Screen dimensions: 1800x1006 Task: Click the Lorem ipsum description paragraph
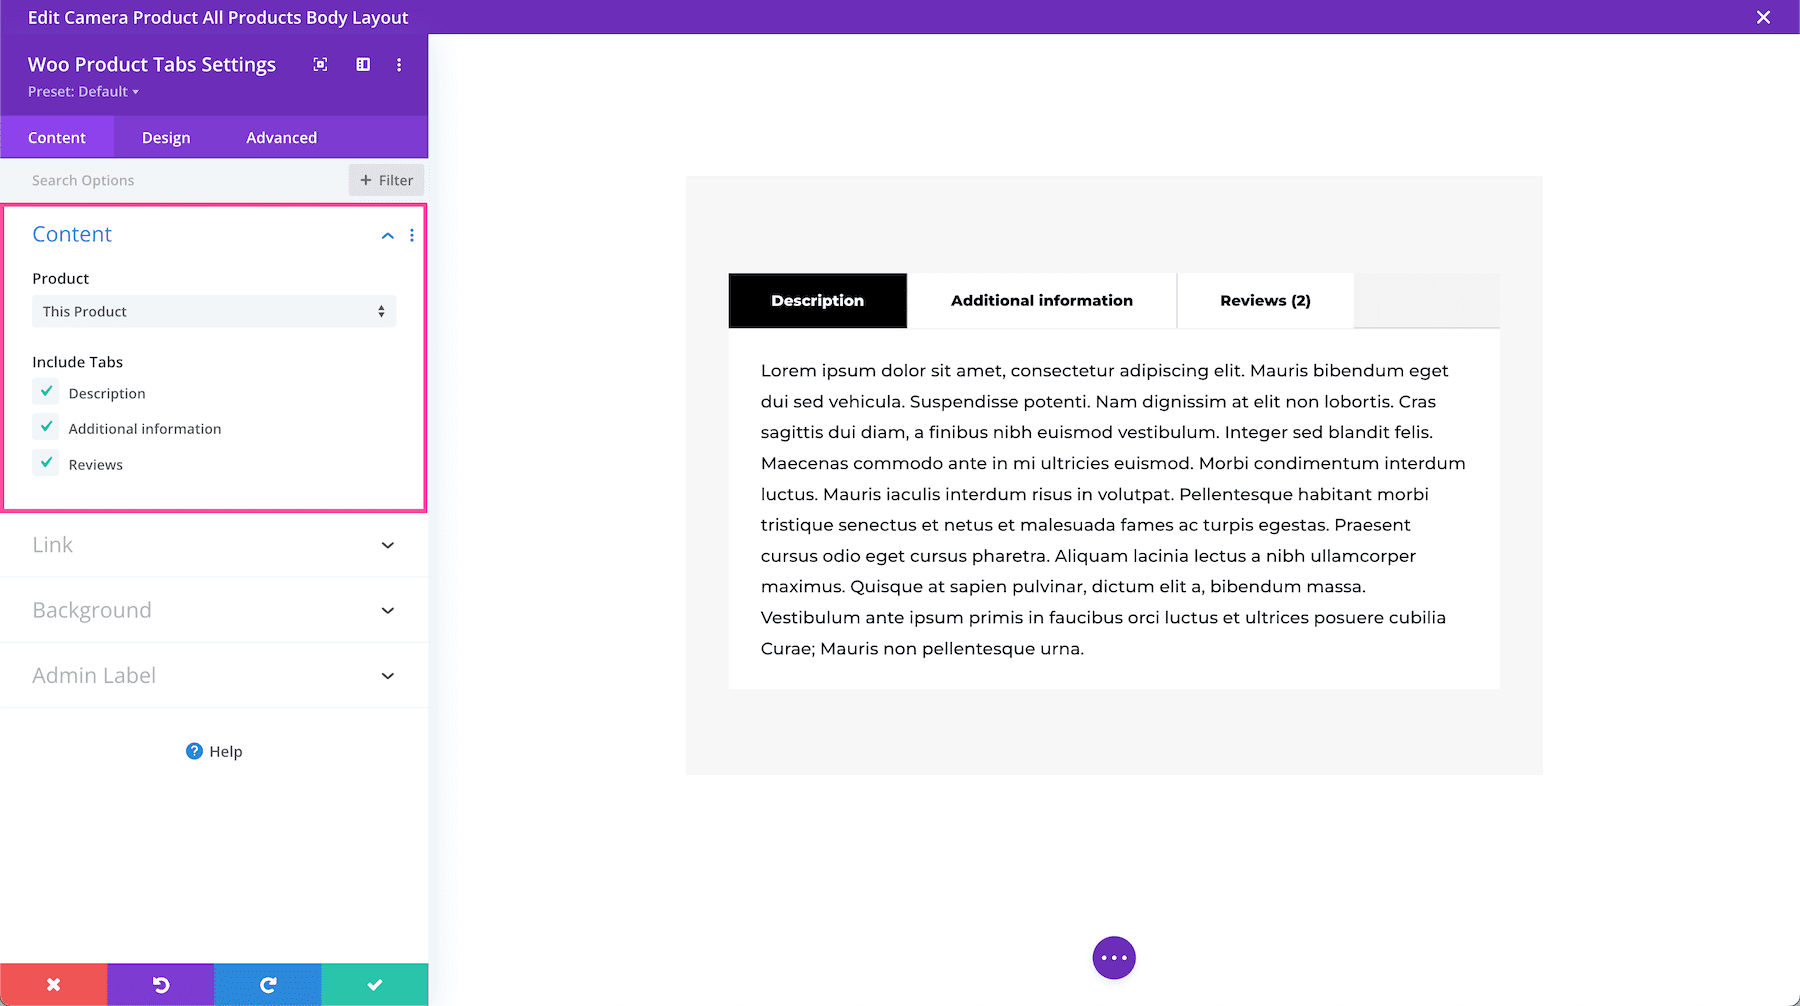[x=1113, y=509]
